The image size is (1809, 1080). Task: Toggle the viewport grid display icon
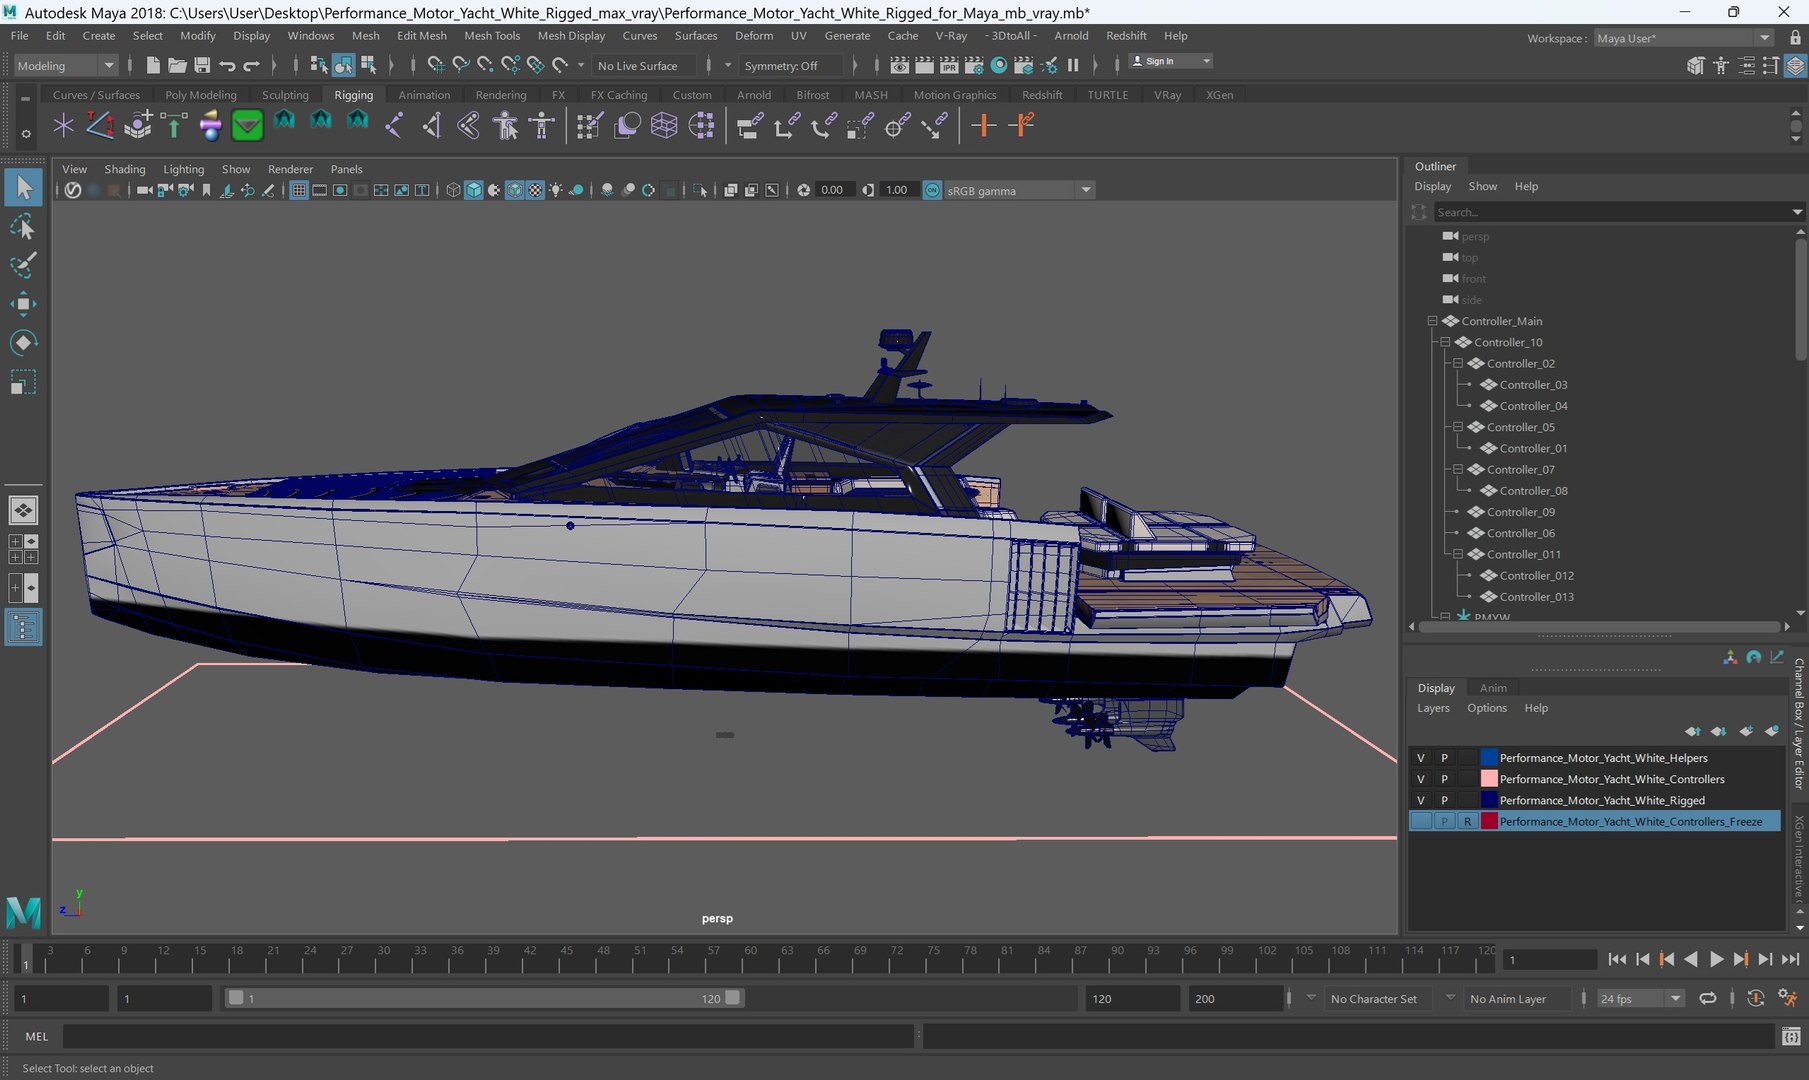[298, 190]
